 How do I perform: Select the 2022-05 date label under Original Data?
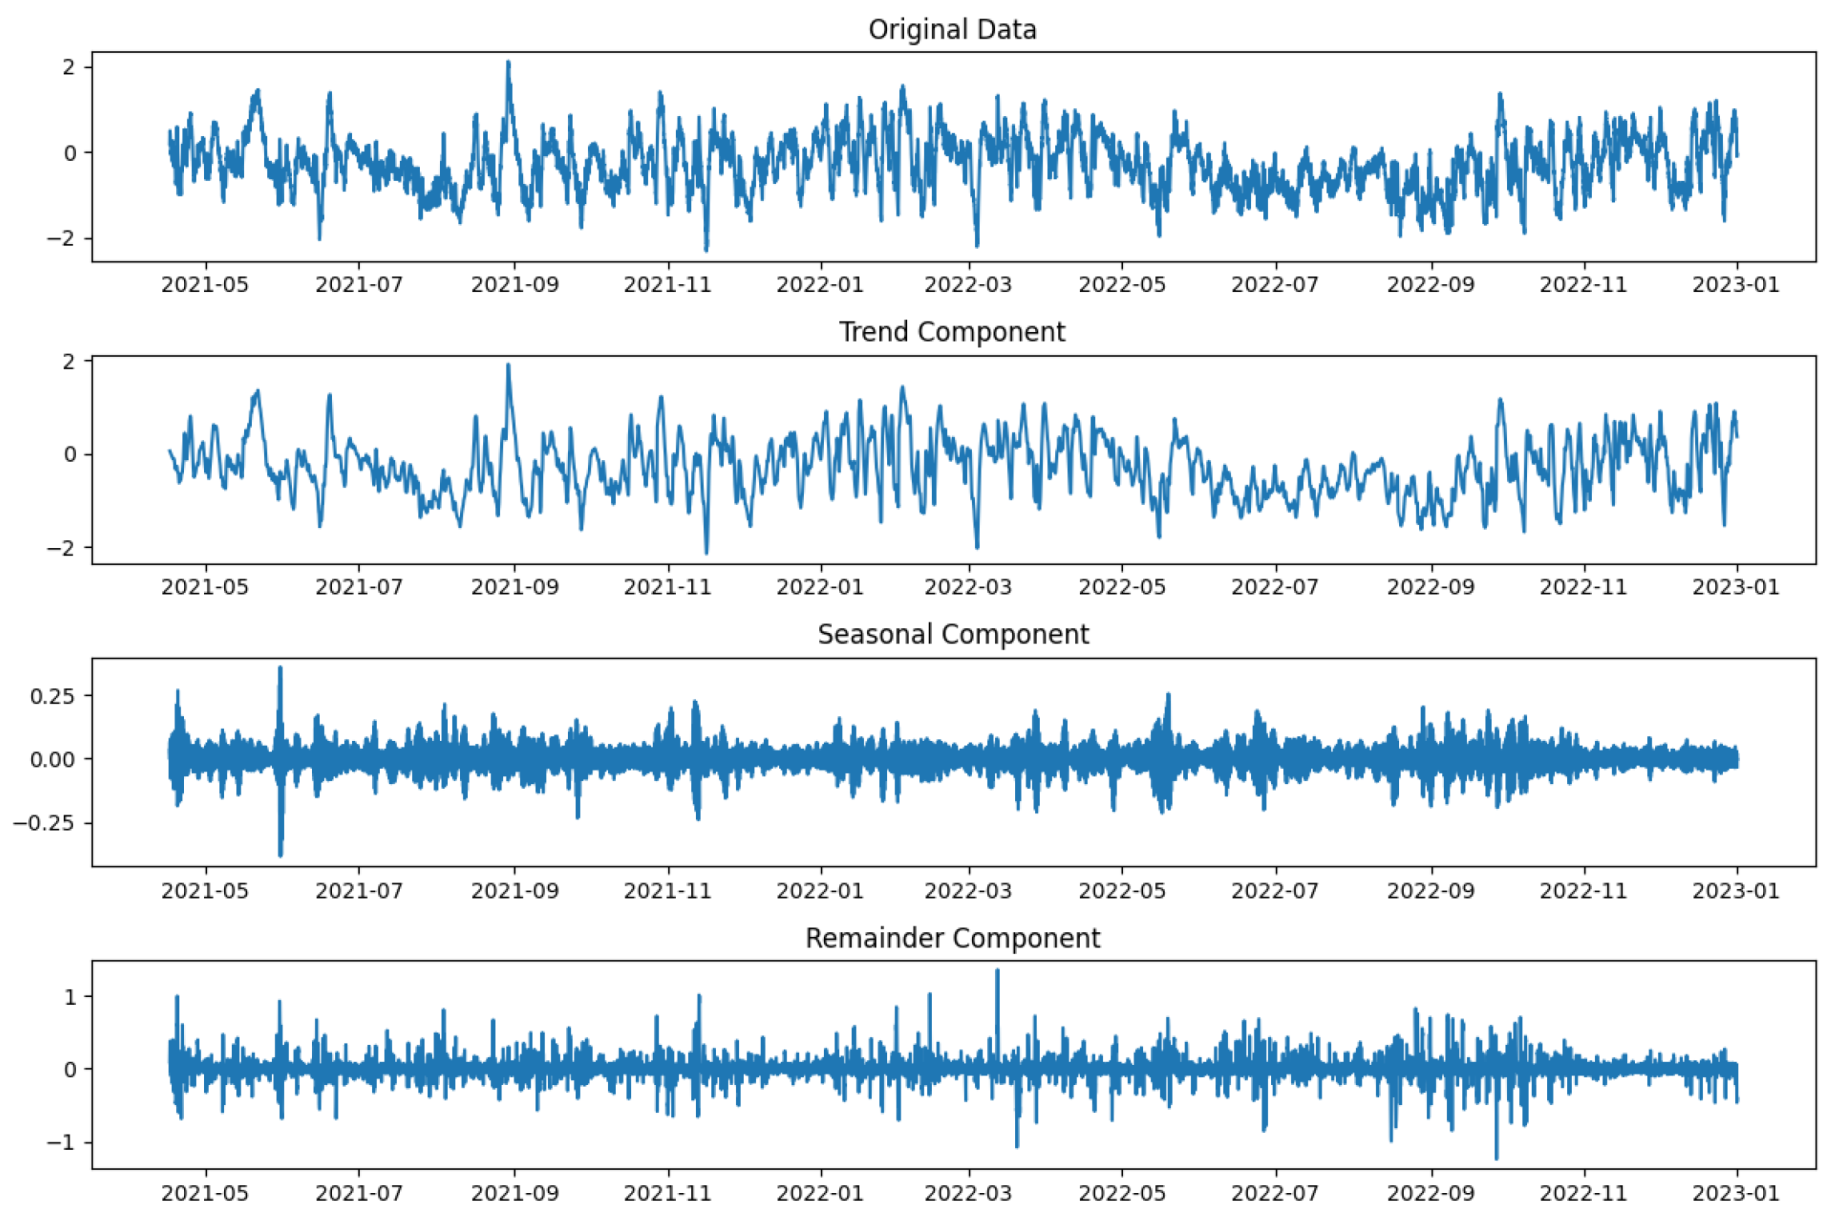pos(1122,285)
